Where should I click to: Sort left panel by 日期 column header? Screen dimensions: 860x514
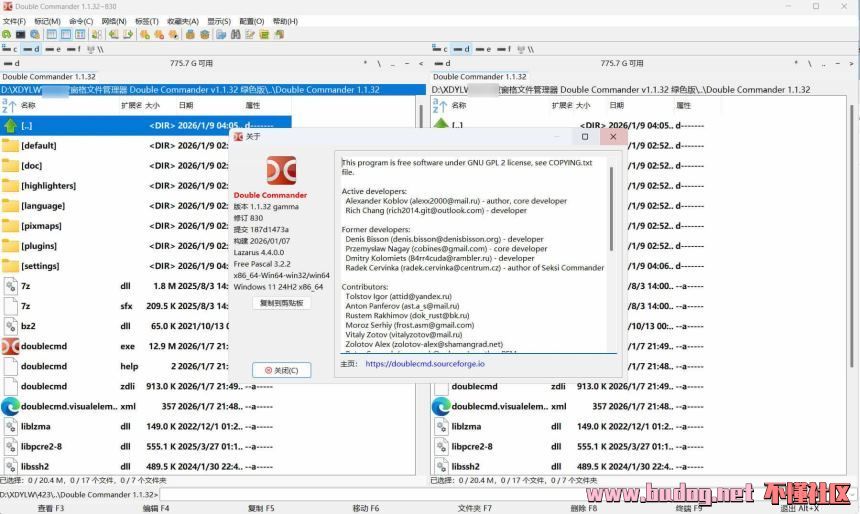(x=186, y=105)
